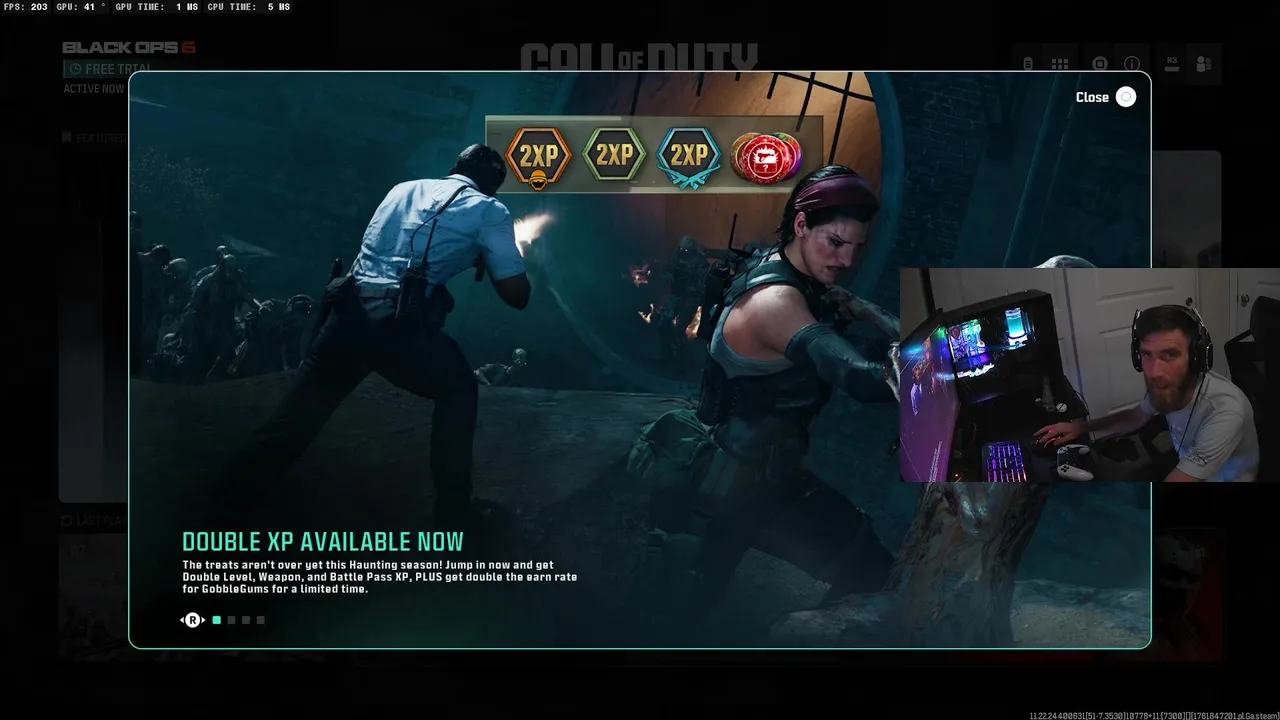Click the BLACK OPS 6 title behind popup
Viewport: 1280px width, 720px height.
[x=129, y=48]
